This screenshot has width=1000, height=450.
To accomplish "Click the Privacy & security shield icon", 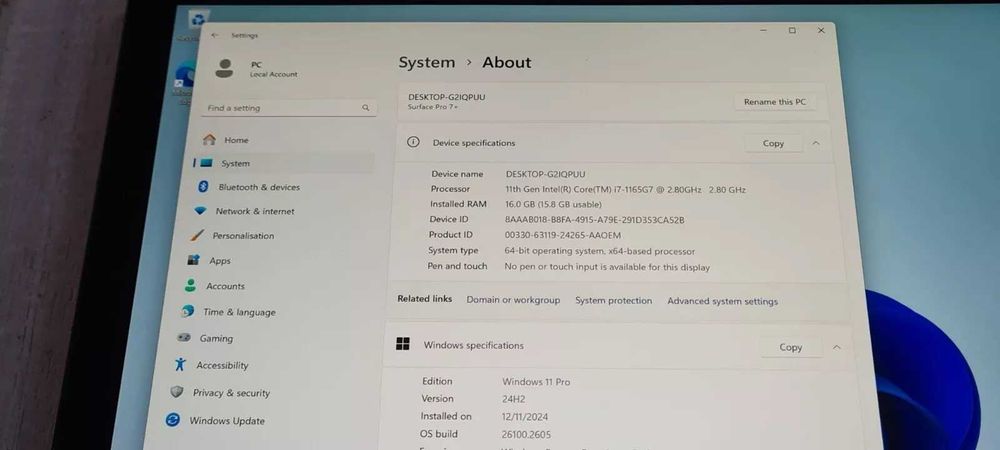I will click(177, 392).
